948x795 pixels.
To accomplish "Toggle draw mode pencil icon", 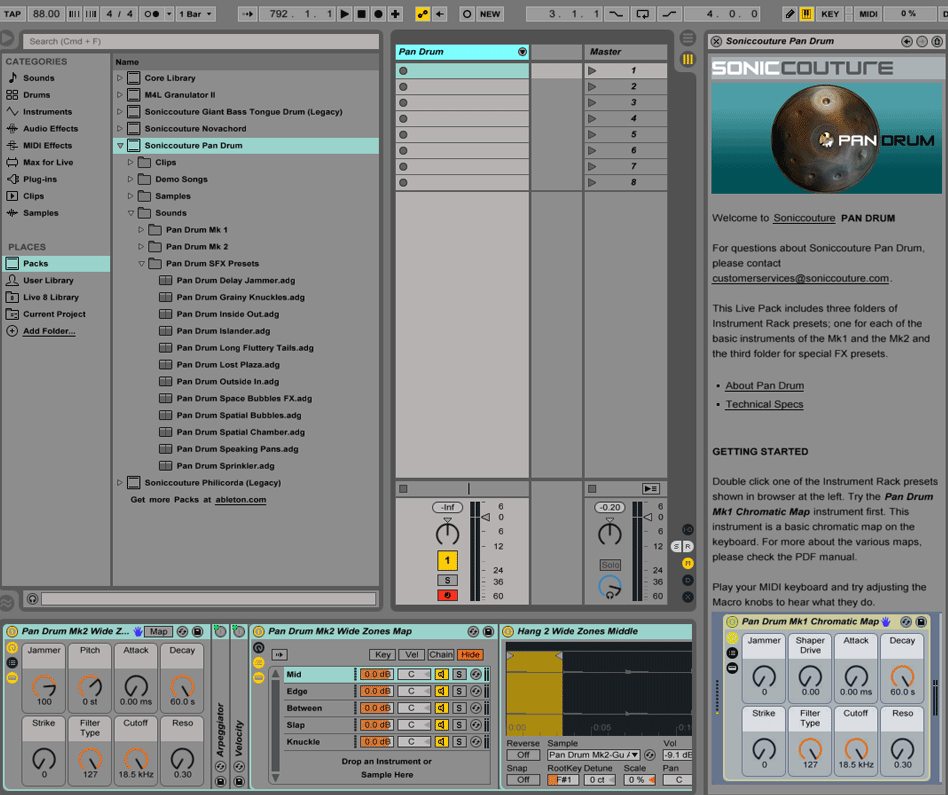I will point(790,14).
